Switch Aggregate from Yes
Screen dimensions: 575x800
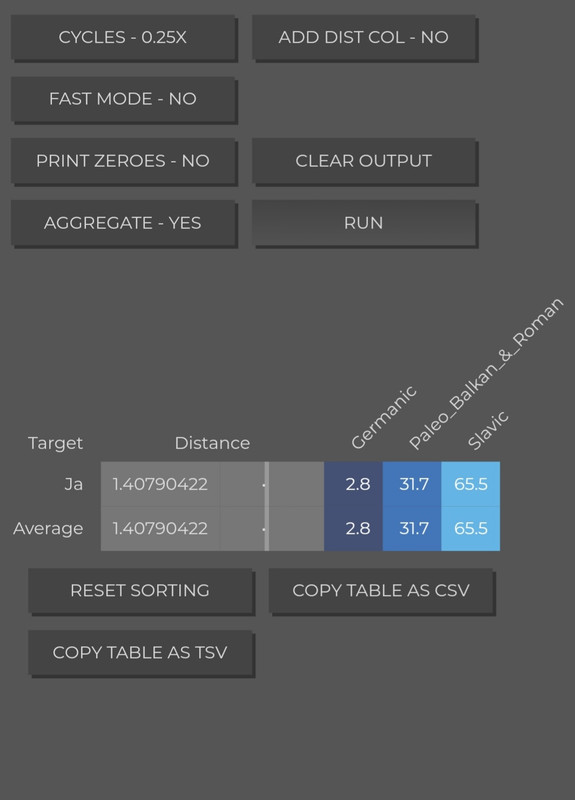tap(123, 223)
